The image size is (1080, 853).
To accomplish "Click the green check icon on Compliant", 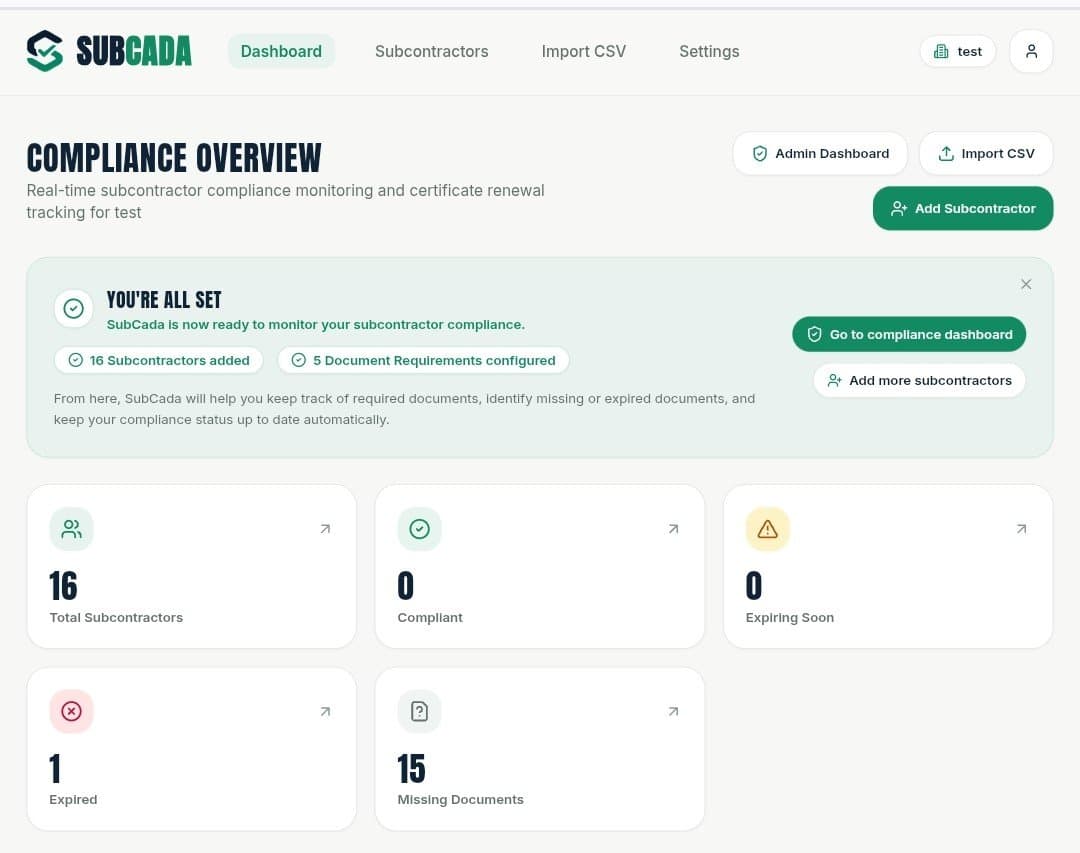I will pos(419,529).
